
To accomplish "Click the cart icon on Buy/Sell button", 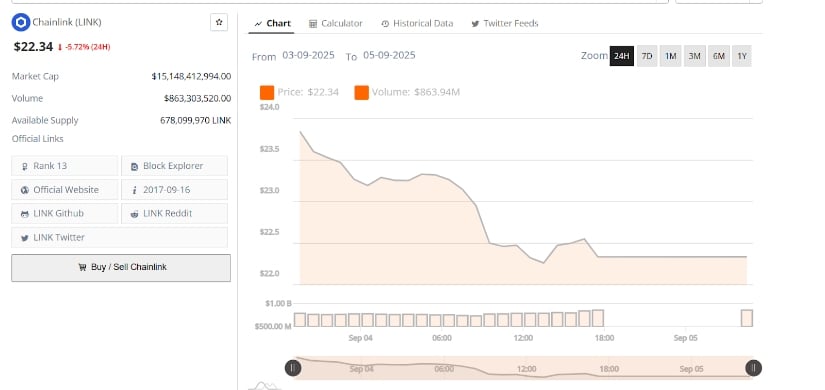I will click(82, 267).
